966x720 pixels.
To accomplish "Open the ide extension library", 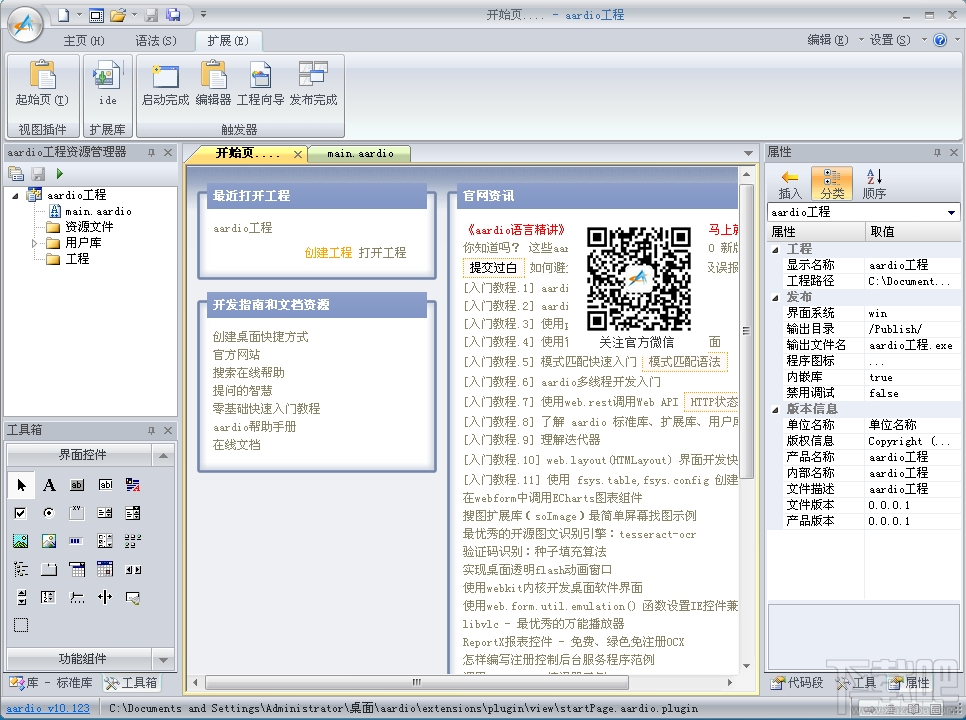I will click(107, 83).
